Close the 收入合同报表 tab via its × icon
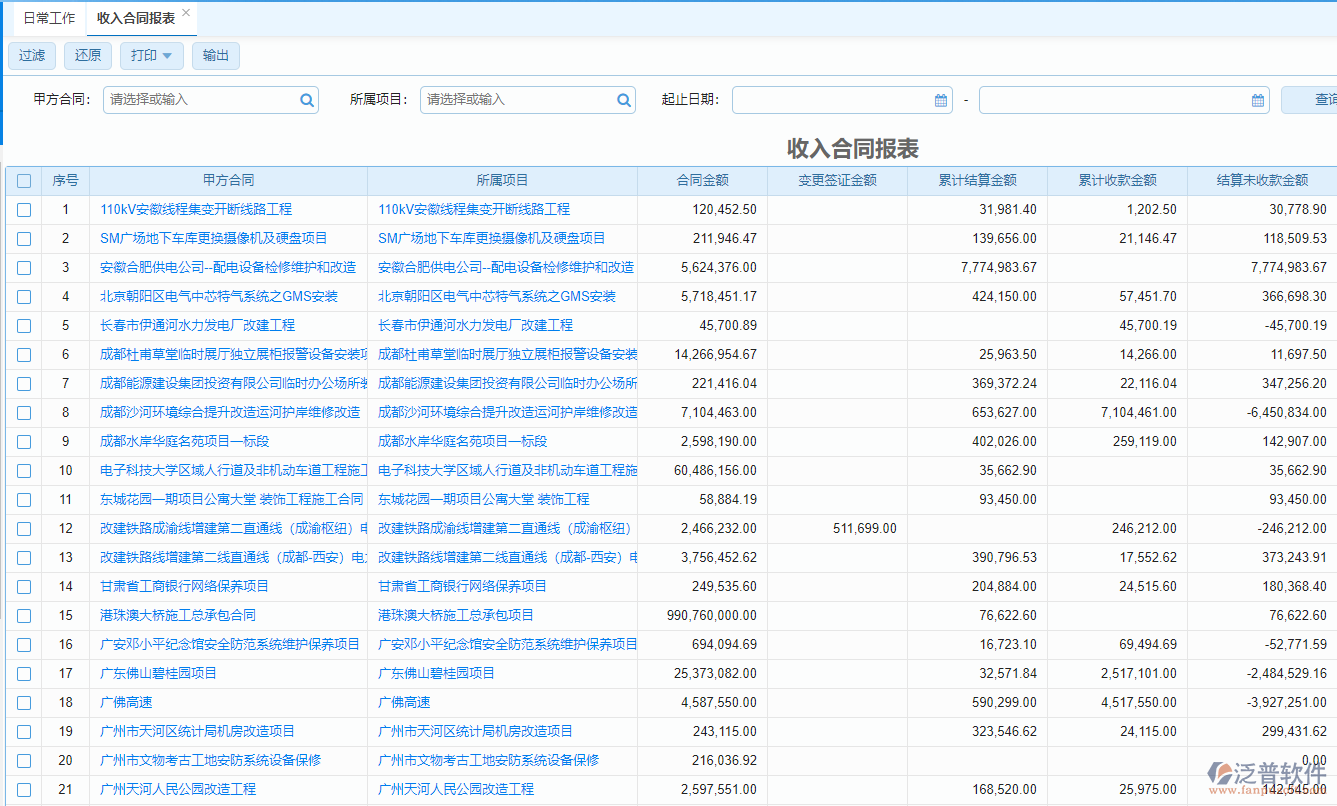Viewport: 1337px width, 806px height. pyautogui.click(x=185, y=14)
